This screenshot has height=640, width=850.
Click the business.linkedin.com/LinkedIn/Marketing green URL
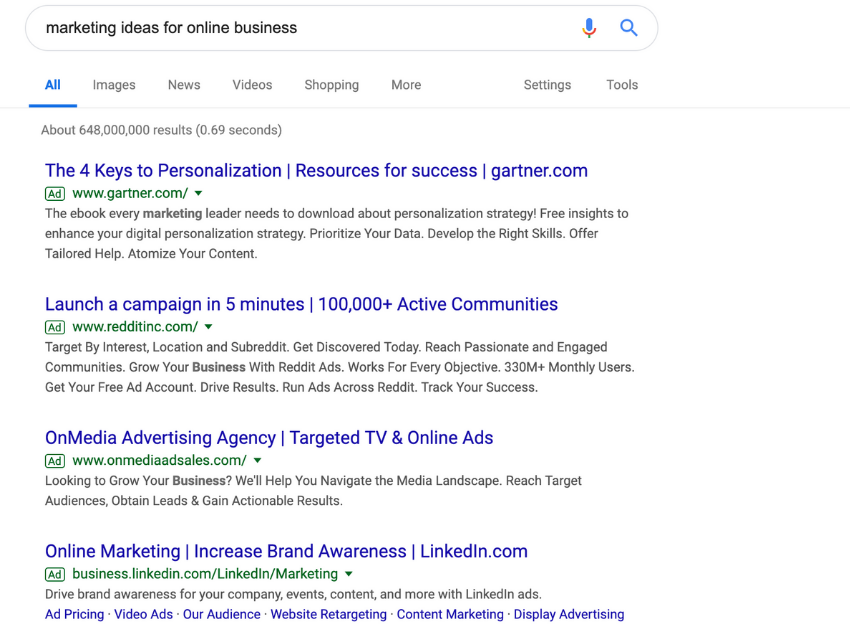[205, 574]
